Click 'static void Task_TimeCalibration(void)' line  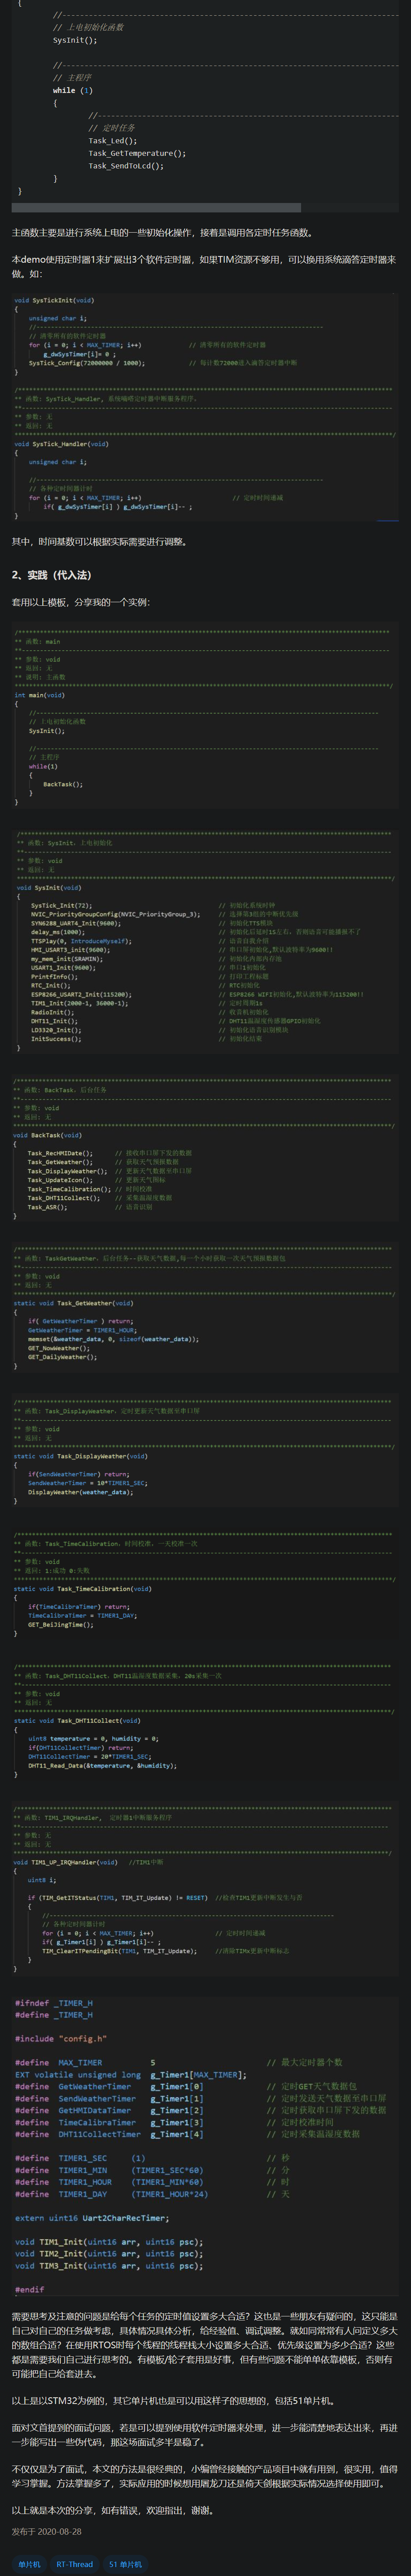pyautogui.click(x=83, y=1588)
